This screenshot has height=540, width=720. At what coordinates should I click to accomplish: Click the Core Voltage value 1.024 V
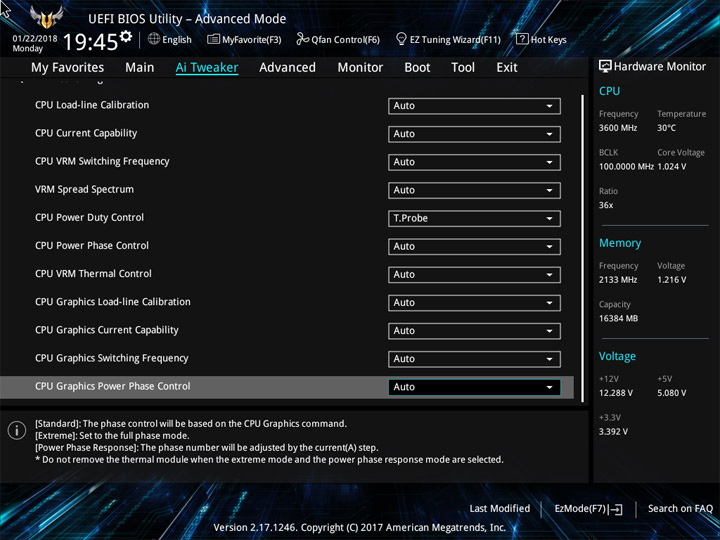point(672,167)
